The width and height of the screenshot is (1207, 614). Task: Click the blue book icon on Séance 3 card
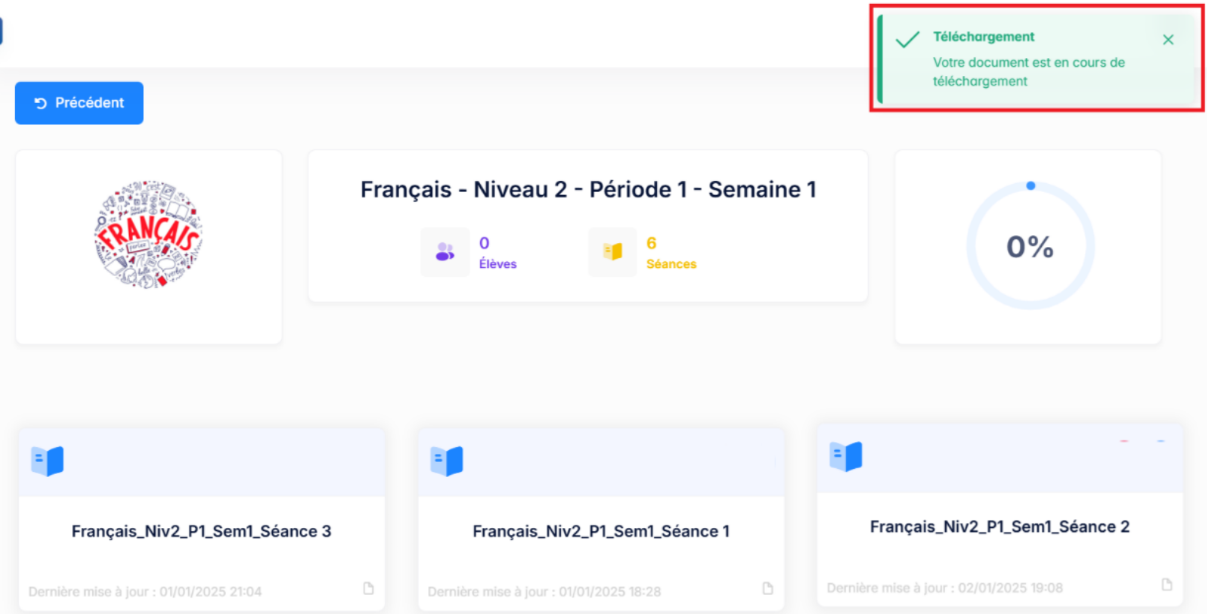(x=47, y=461)
